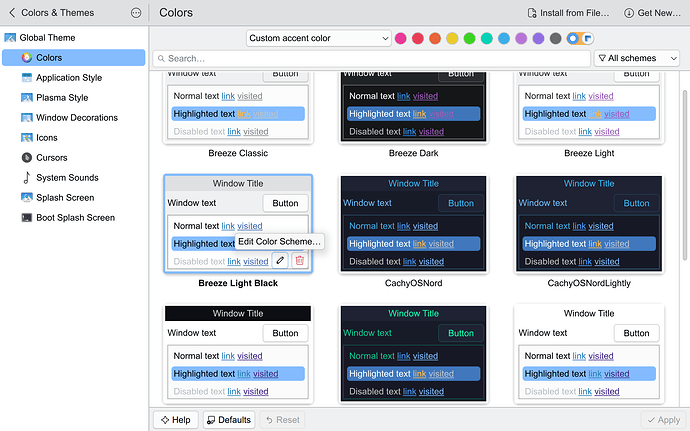Click the color schemes vertical scrollbar
Image resolution: width=690 pixels, height=431 pixels.
[684, 175]
